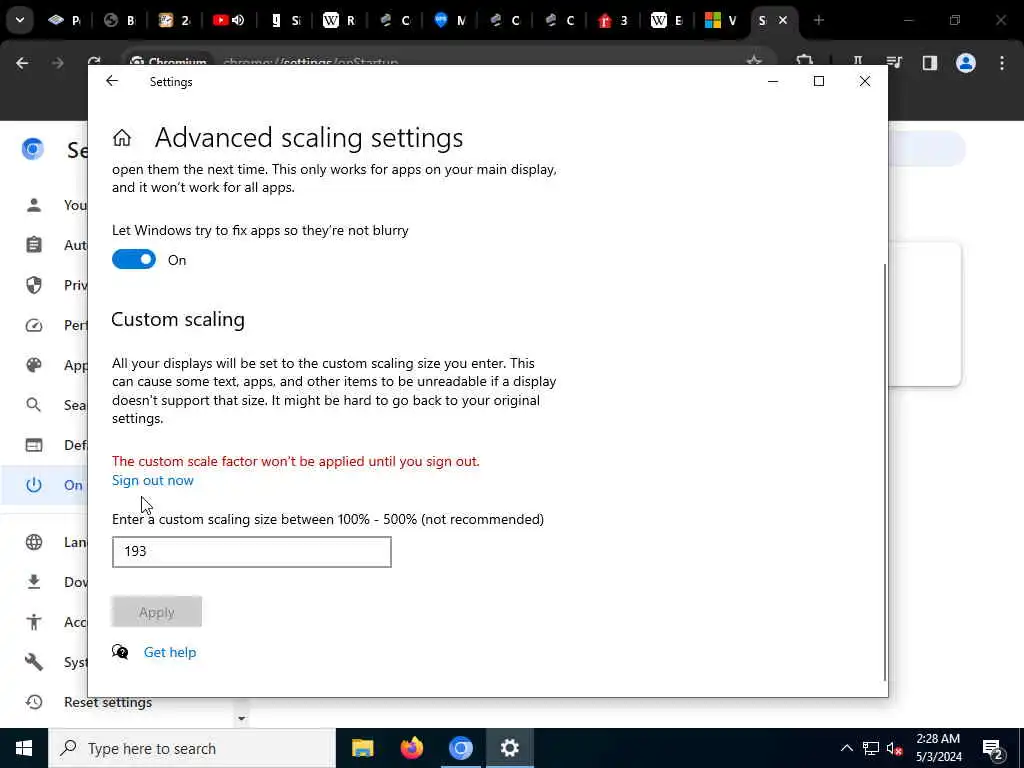
Task: Mute the audio speaker icon on YouTube tab
Action: [238, 20]
